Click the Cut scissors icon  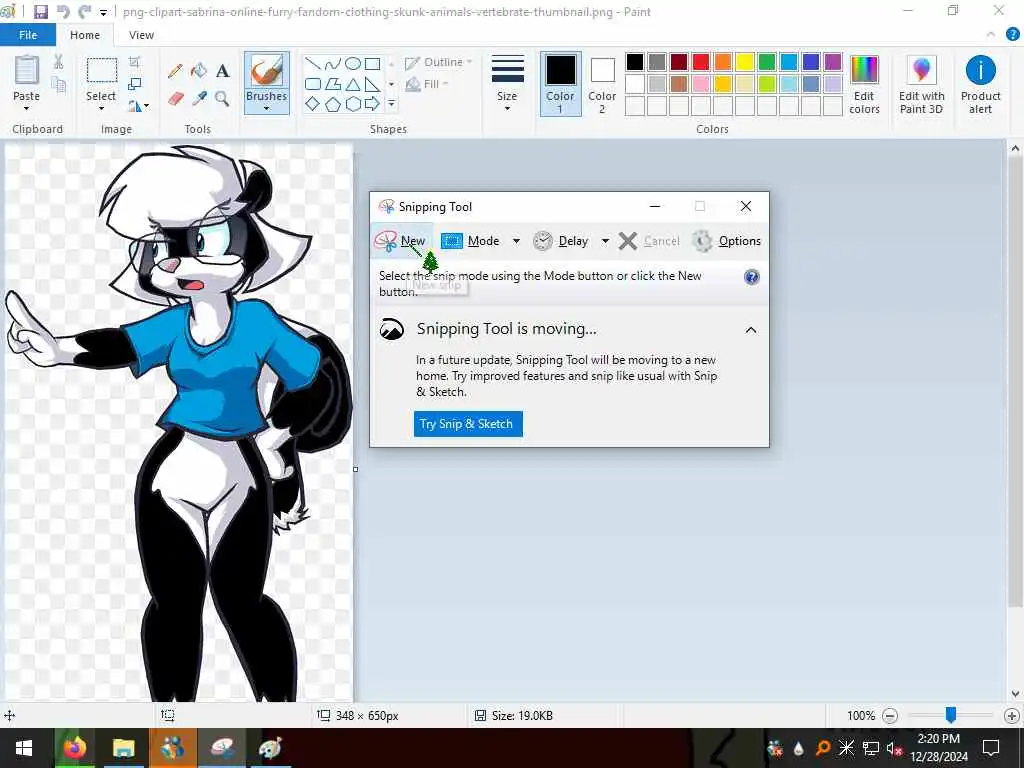coord(58,62)
